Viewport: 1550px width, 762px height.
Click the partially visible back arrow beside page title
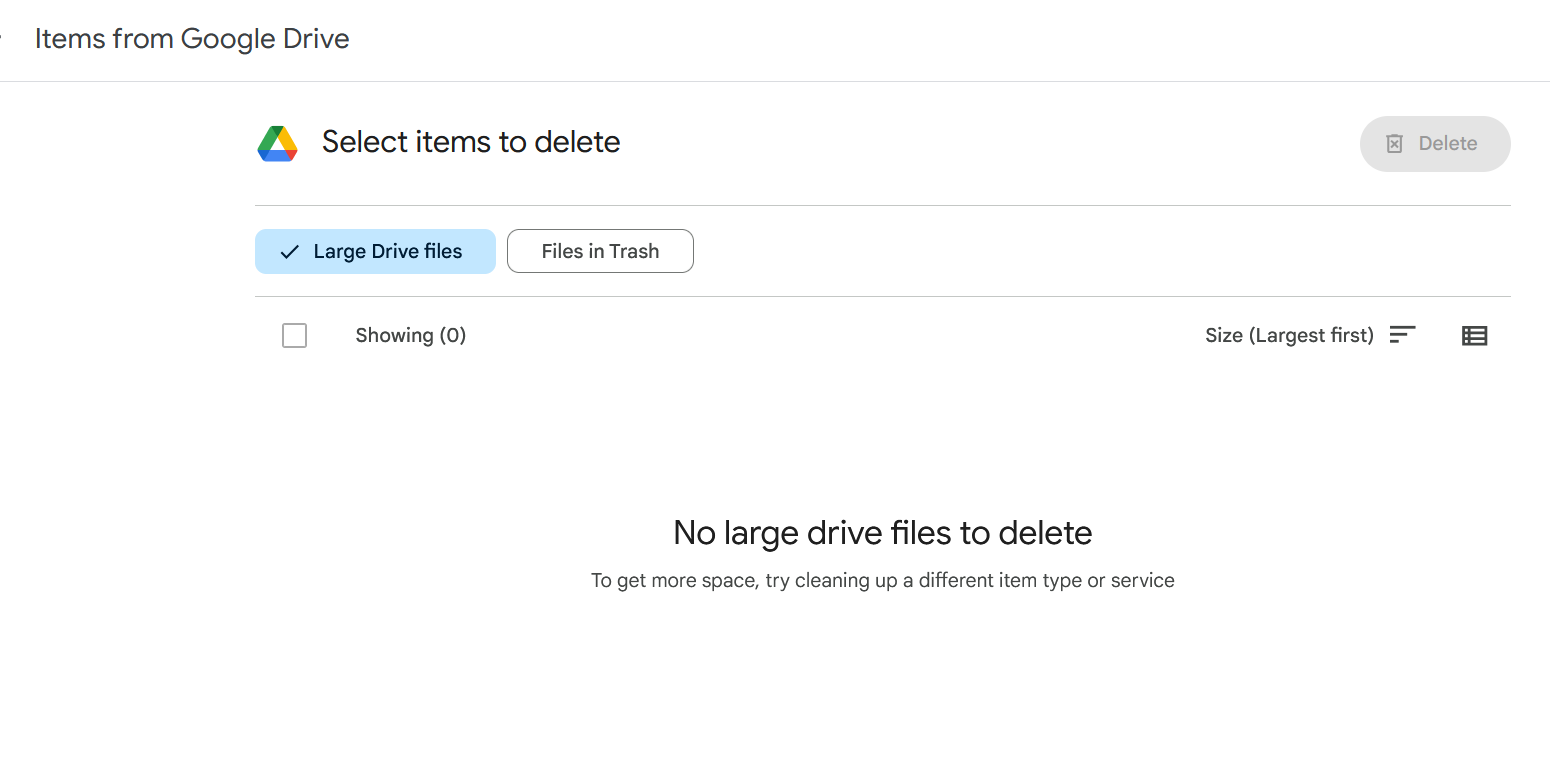[3, 40]
